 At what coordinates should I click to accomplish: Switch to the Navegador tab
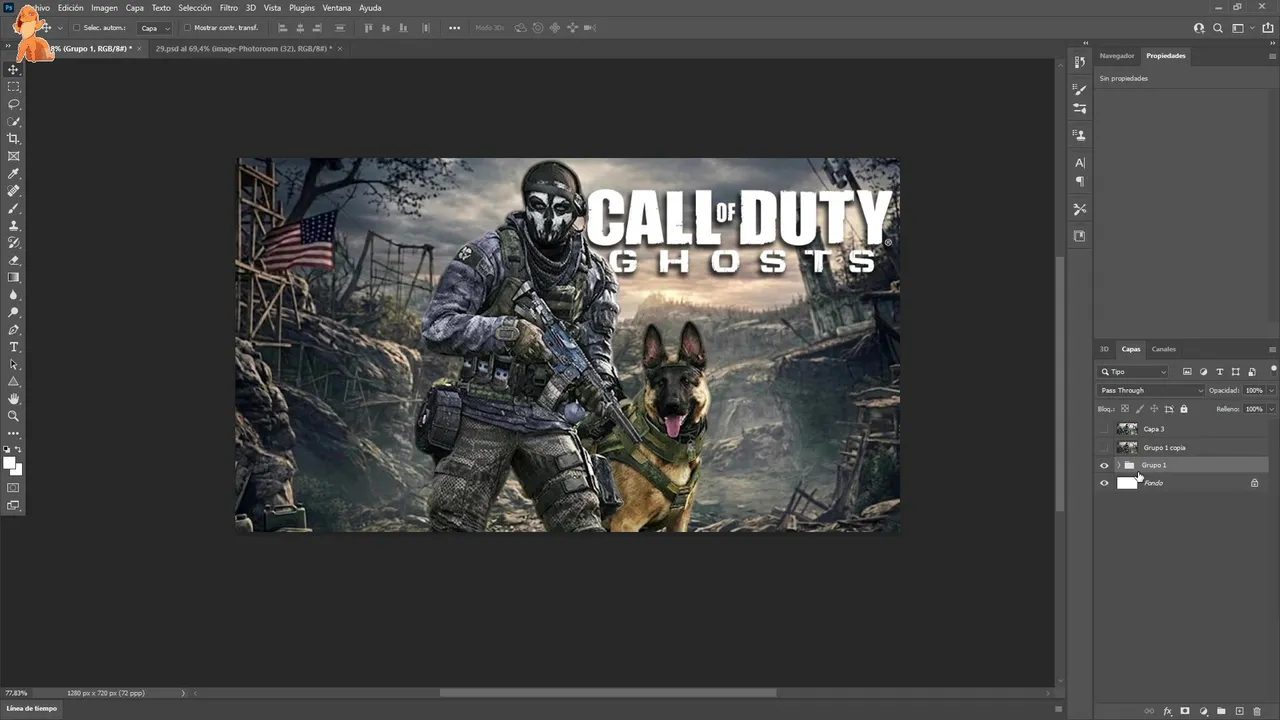(1117, 56)
